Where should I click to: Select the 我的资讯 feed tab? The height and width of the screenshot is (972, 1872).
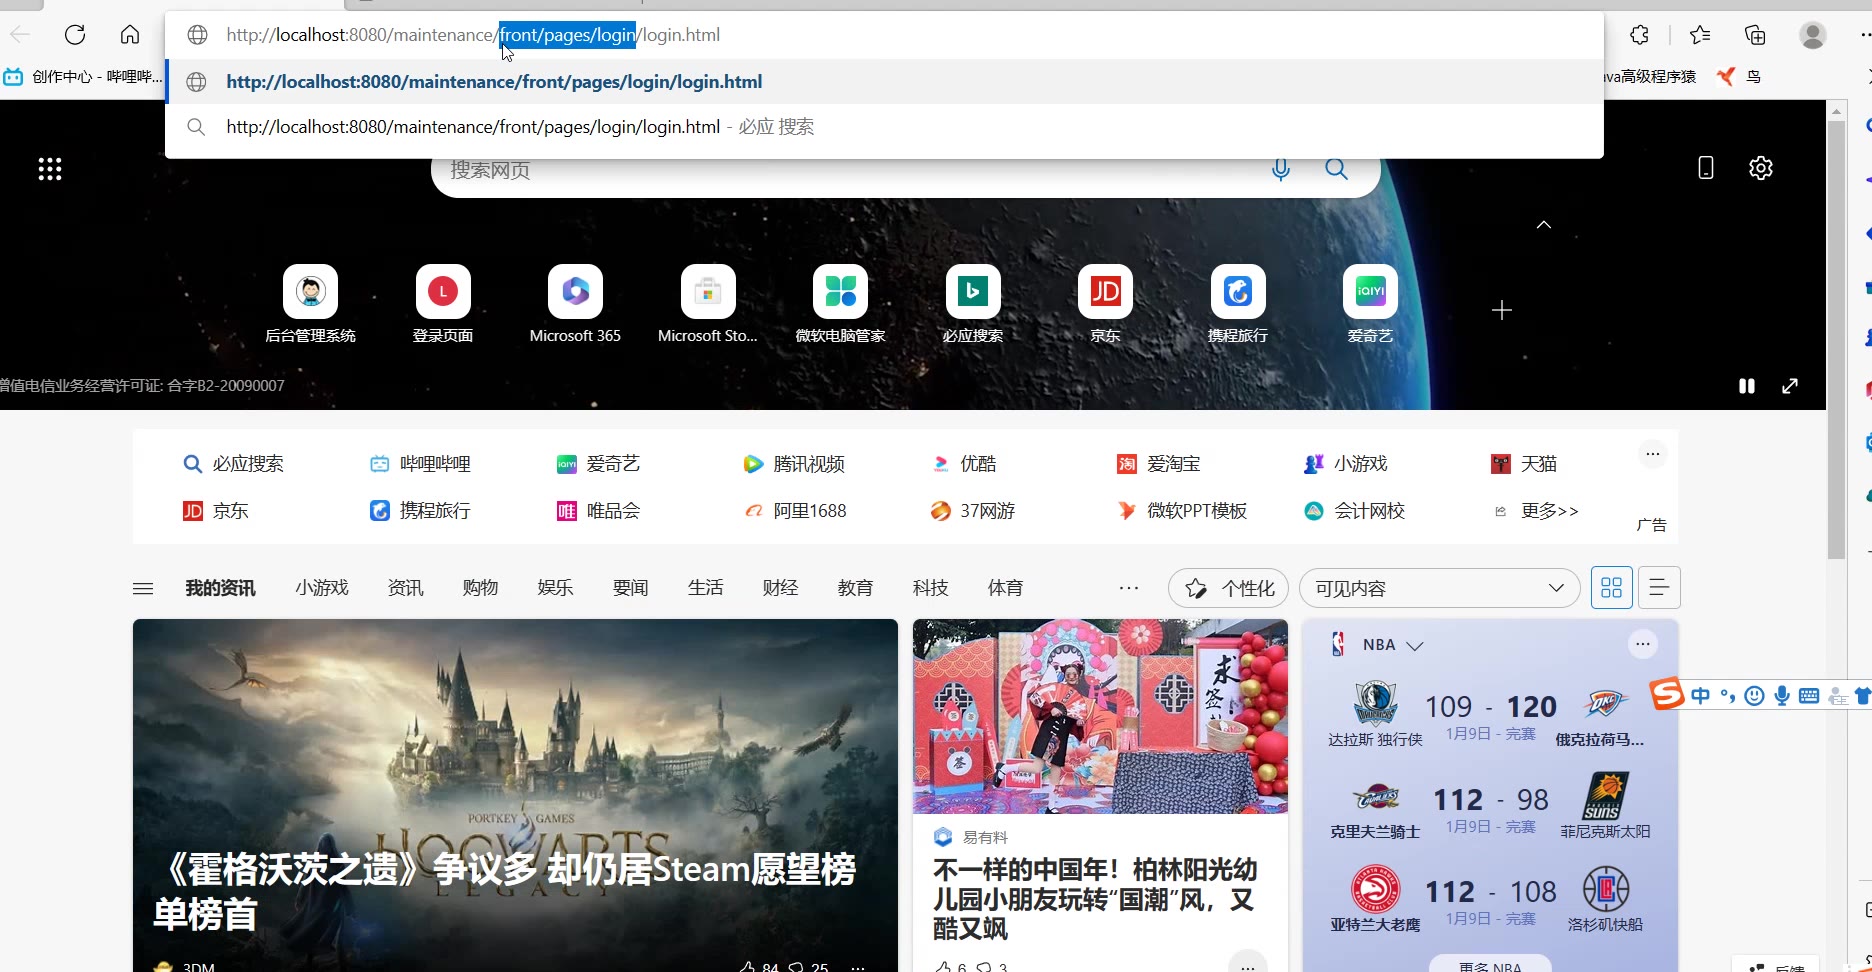tap(220, 588)
